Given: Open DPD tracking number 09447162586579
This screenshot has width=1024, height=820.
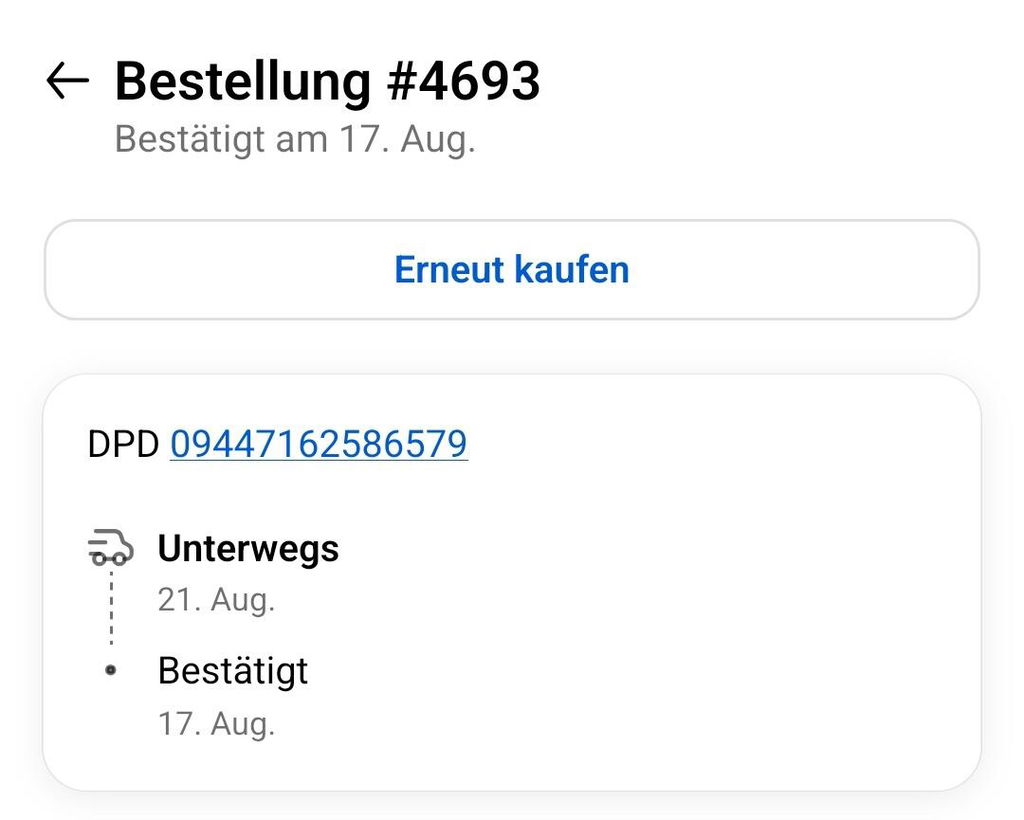Looking at the screenshot, I should pos(319,445).
